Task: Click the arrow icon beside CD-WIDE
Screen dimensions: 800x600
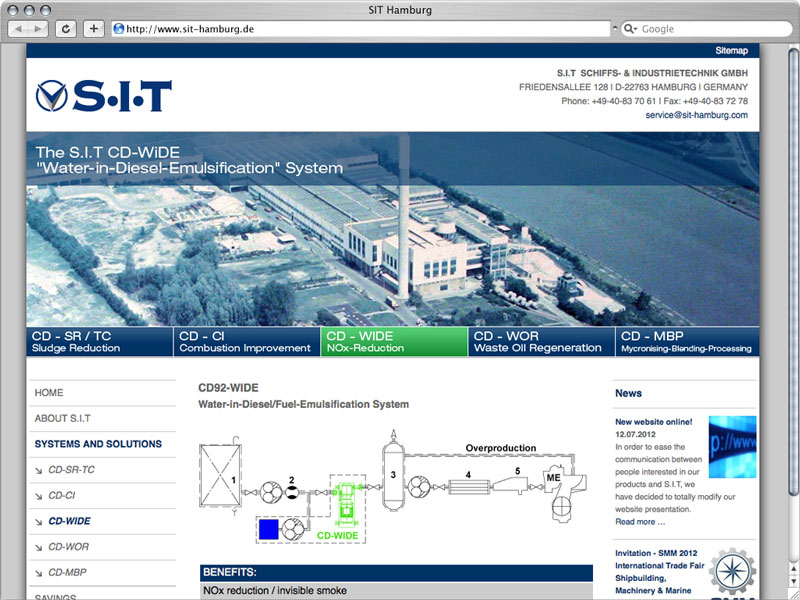Action: (x=38, y=522)
